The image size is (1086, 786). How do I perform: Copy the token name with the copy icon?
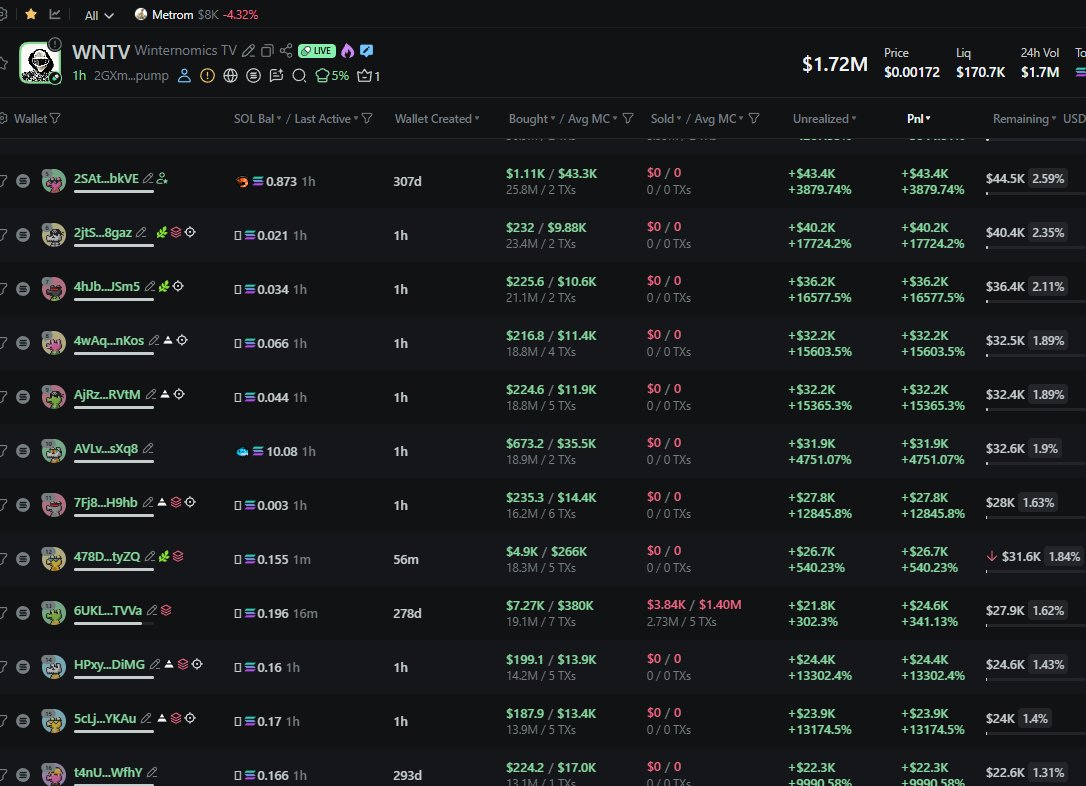coord(267,51)
